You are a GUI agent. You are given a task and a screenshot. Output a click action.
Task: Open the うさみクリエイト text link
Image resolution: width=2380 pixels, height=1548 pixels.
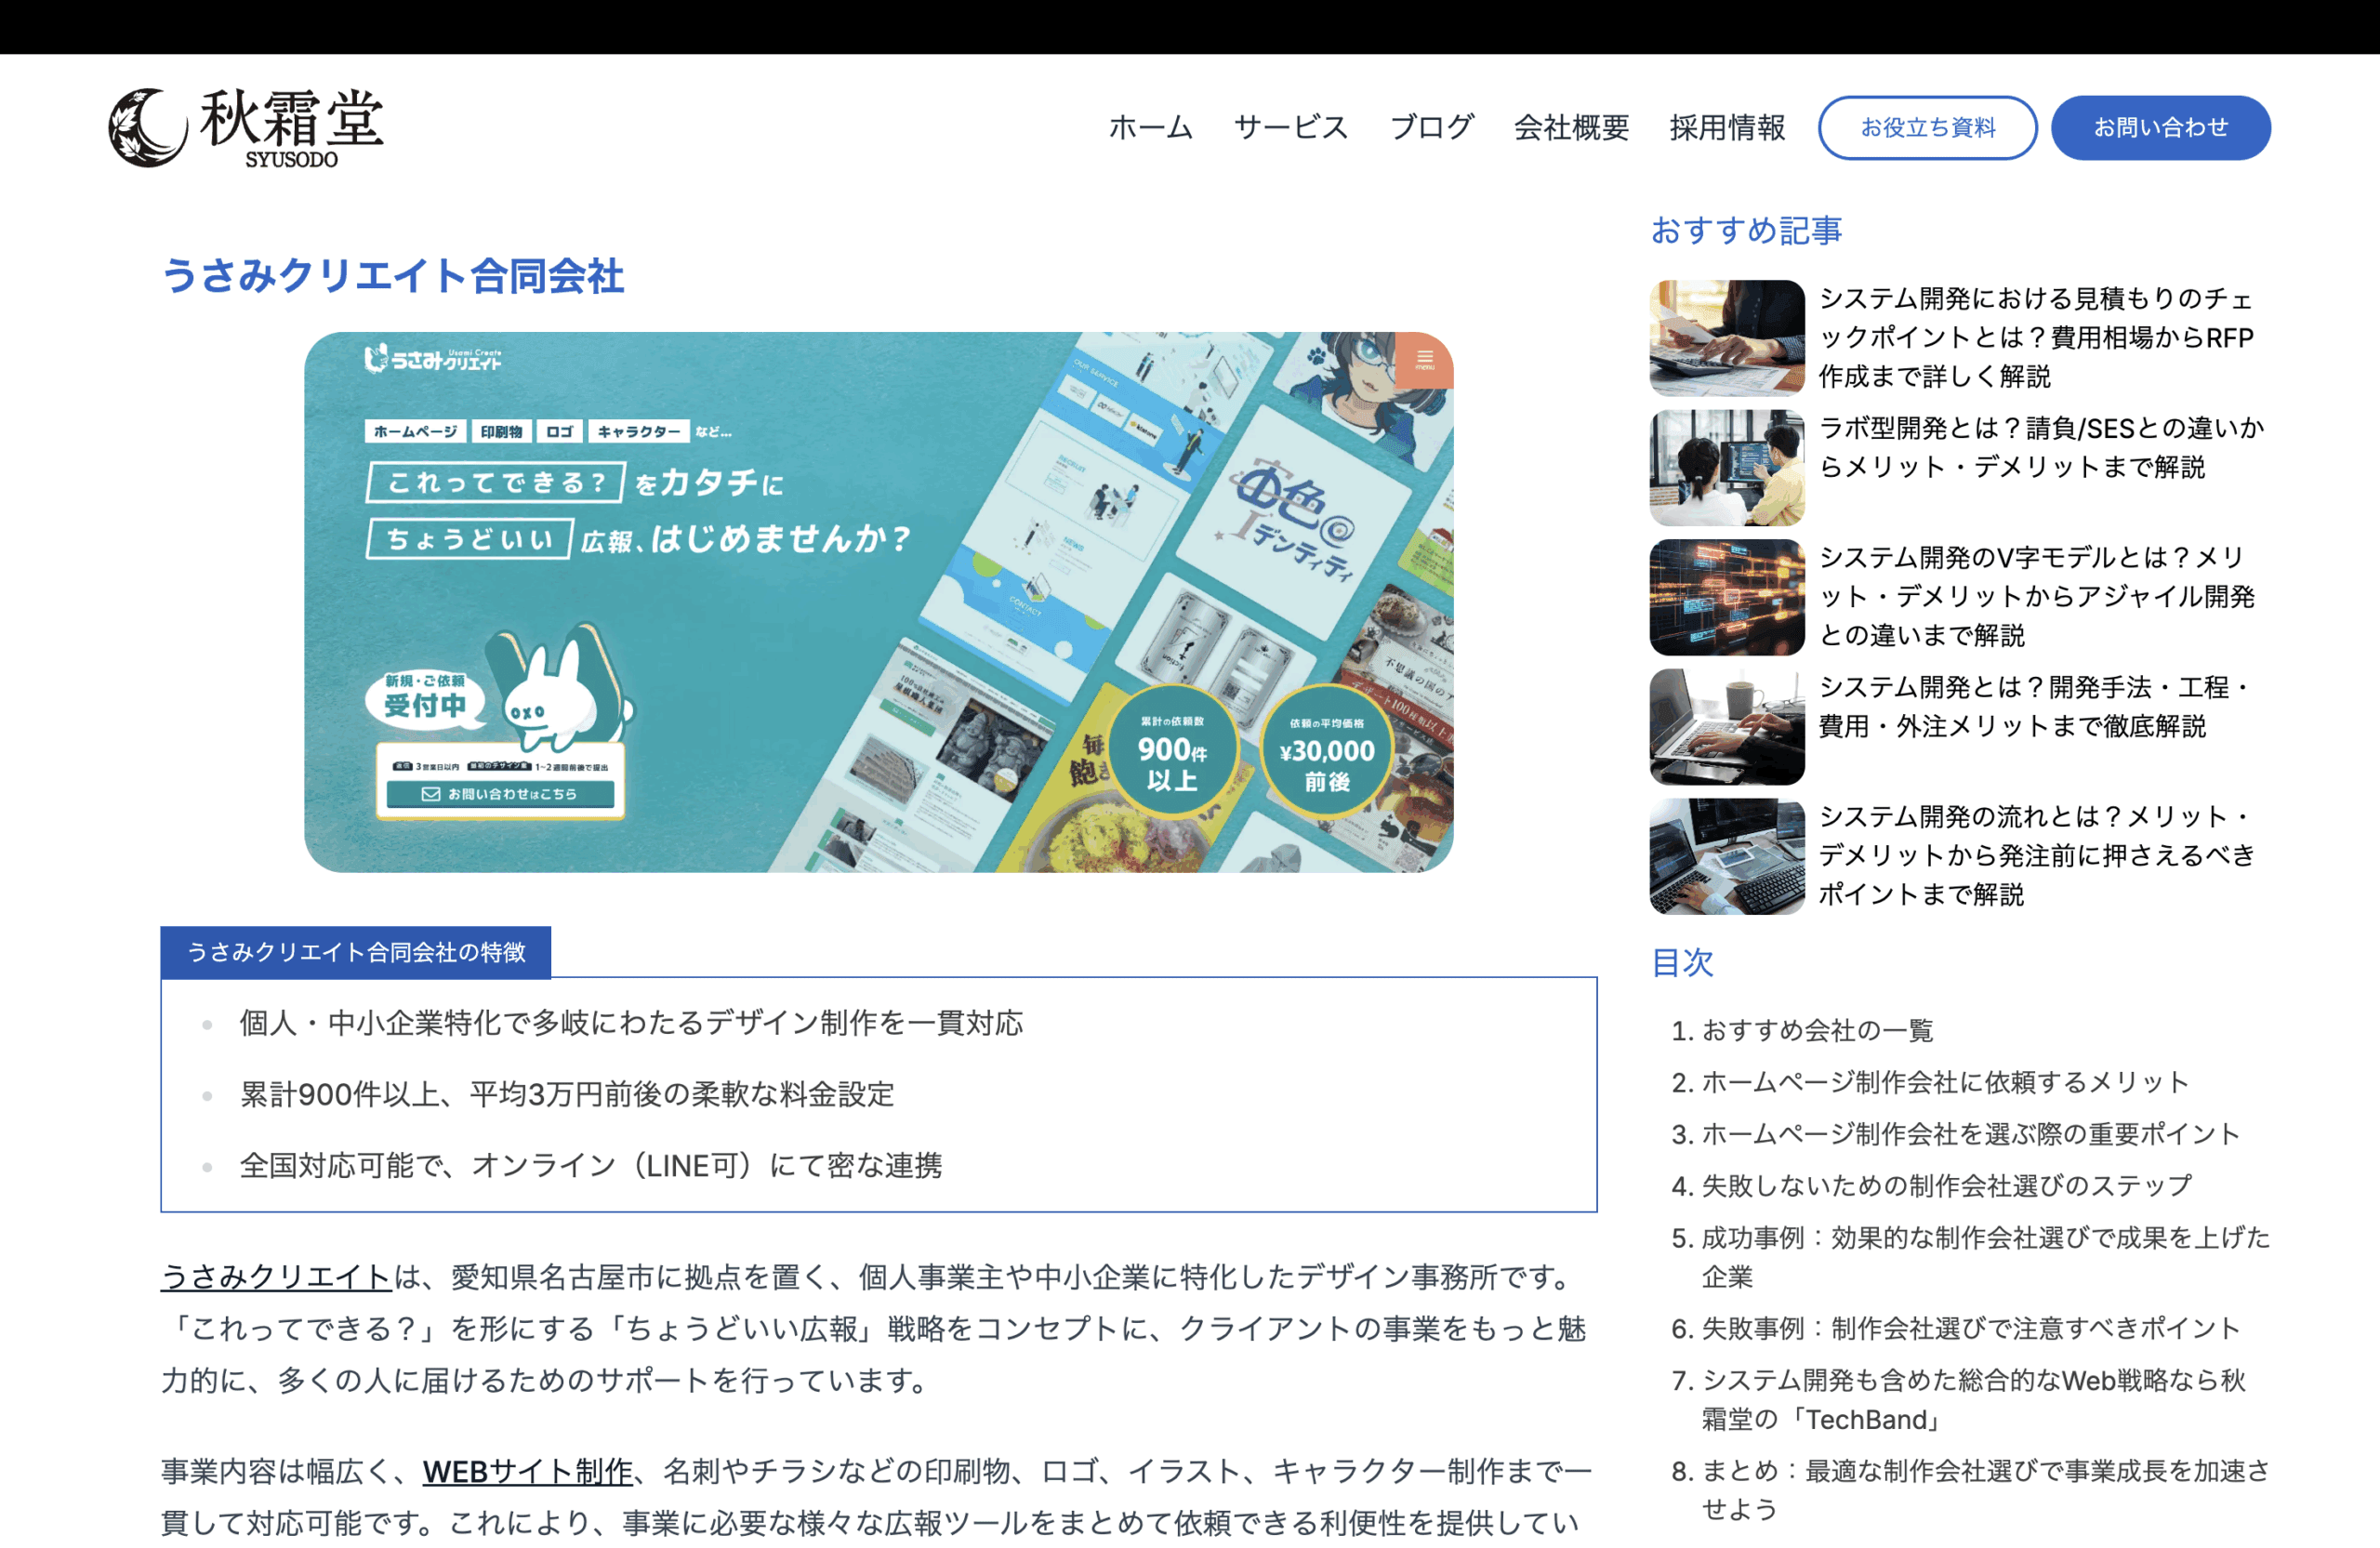coord(276,1276)
